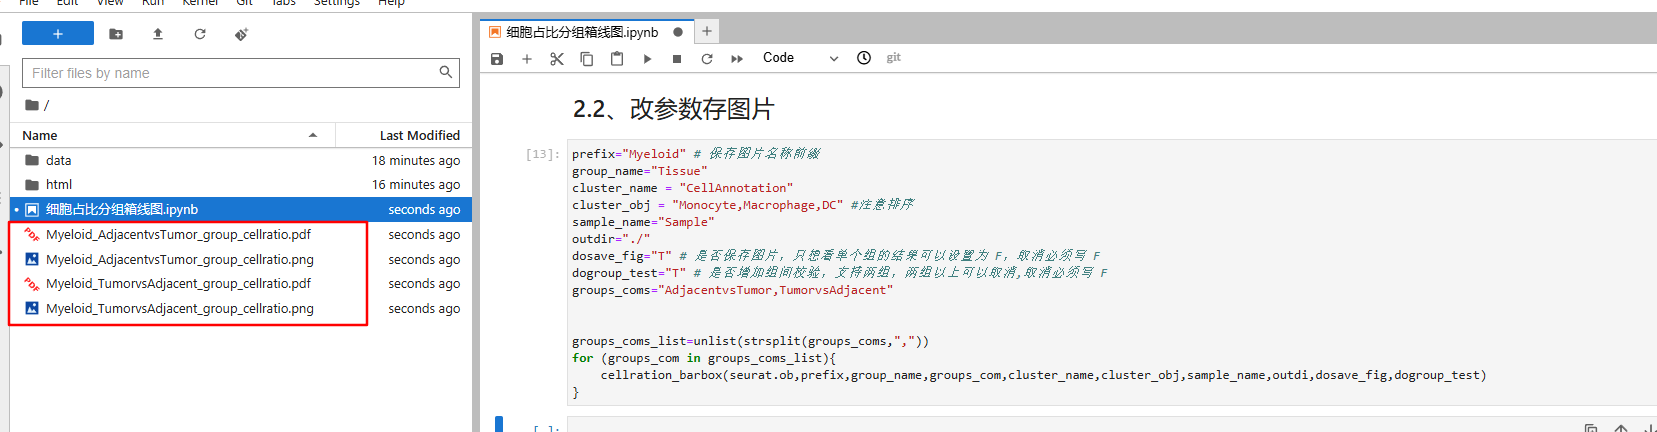The height and width of the screenshot is (432, 1657).
Task: Click the git clone icon
Action: pos(241,34)
